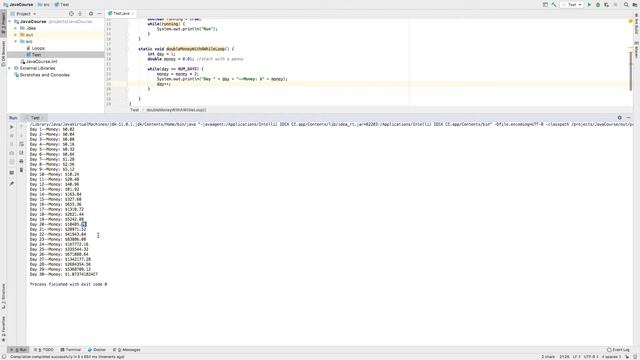The width and height of the screenshot is (640, 360).
Task: Click 'Process finished with exit code 0' text
Action: click(x=68, y=284)
